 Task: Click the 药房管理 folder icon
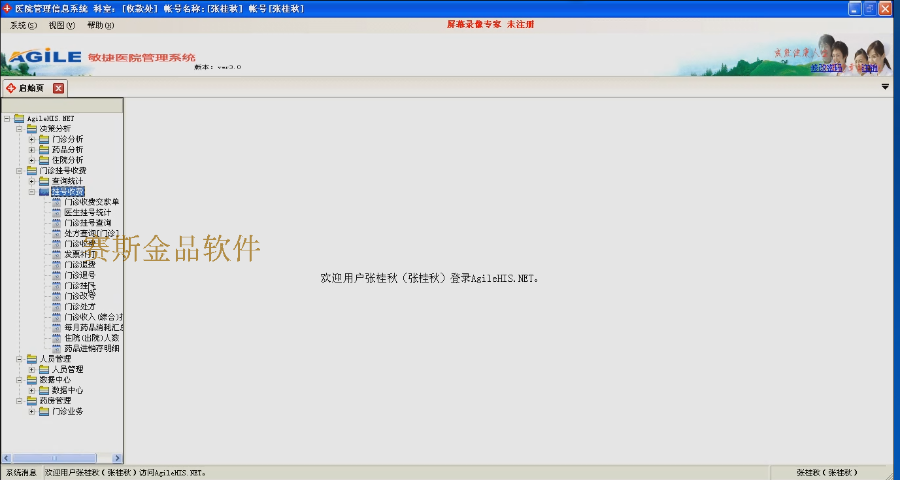tap(32, 401)
